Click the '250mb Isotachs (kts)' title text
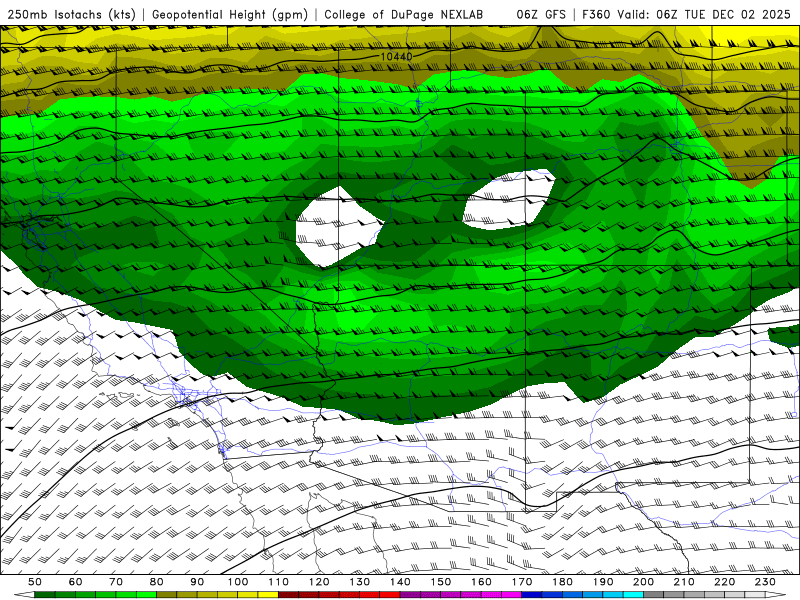 [x=72, y=15]
